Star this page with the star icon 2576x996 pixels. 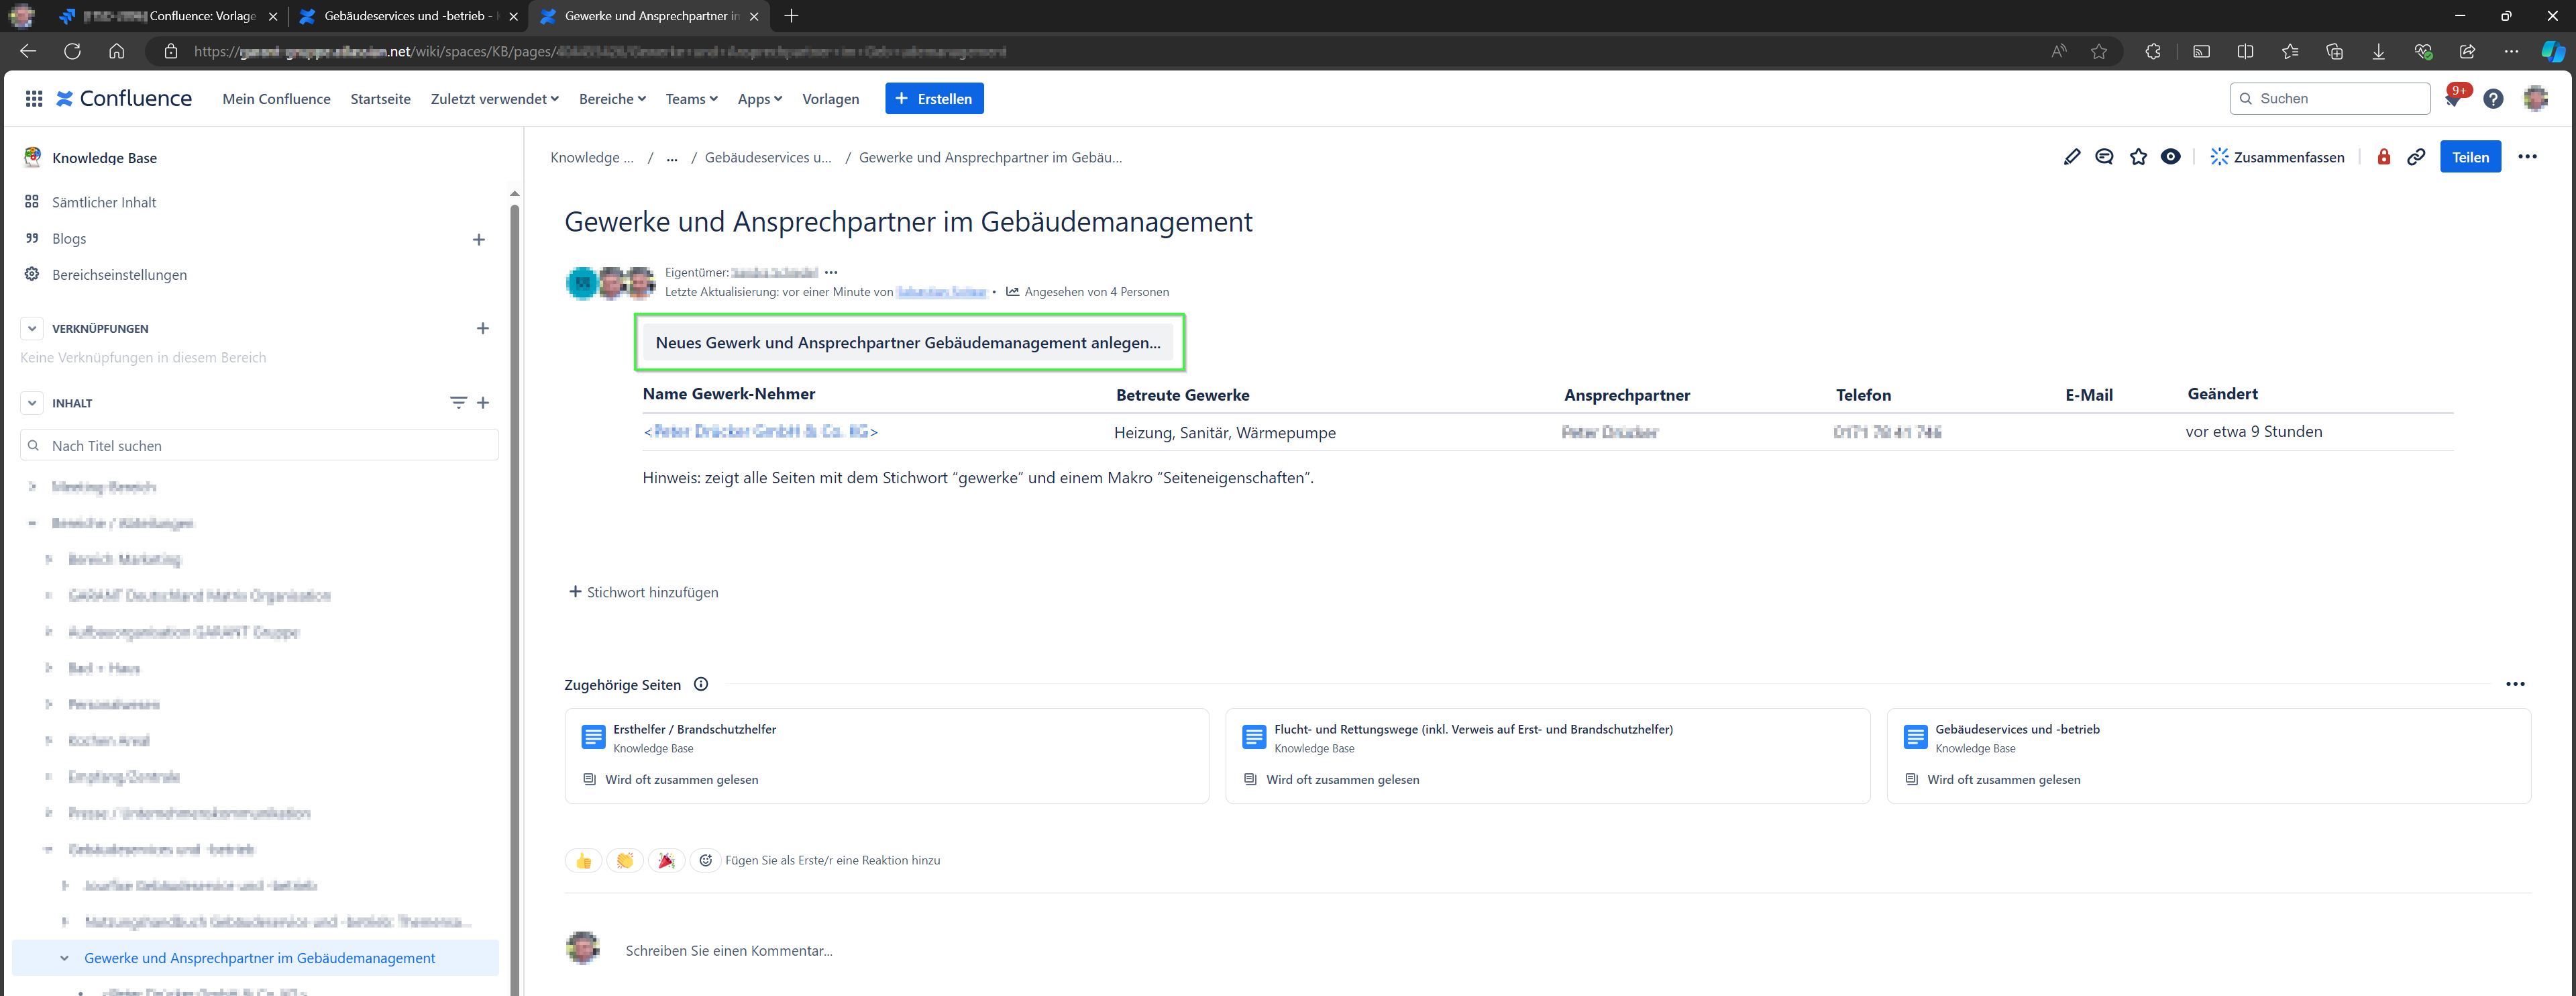(2138, 157)
